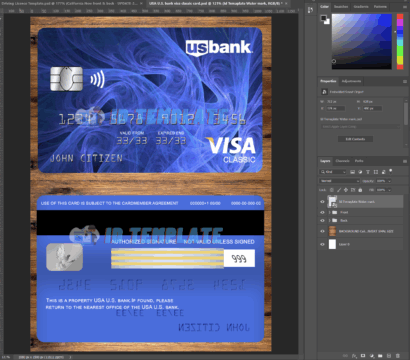Select the Layers panel tab
Viewport: 410px width, 360px height.
tap(325, 161)
